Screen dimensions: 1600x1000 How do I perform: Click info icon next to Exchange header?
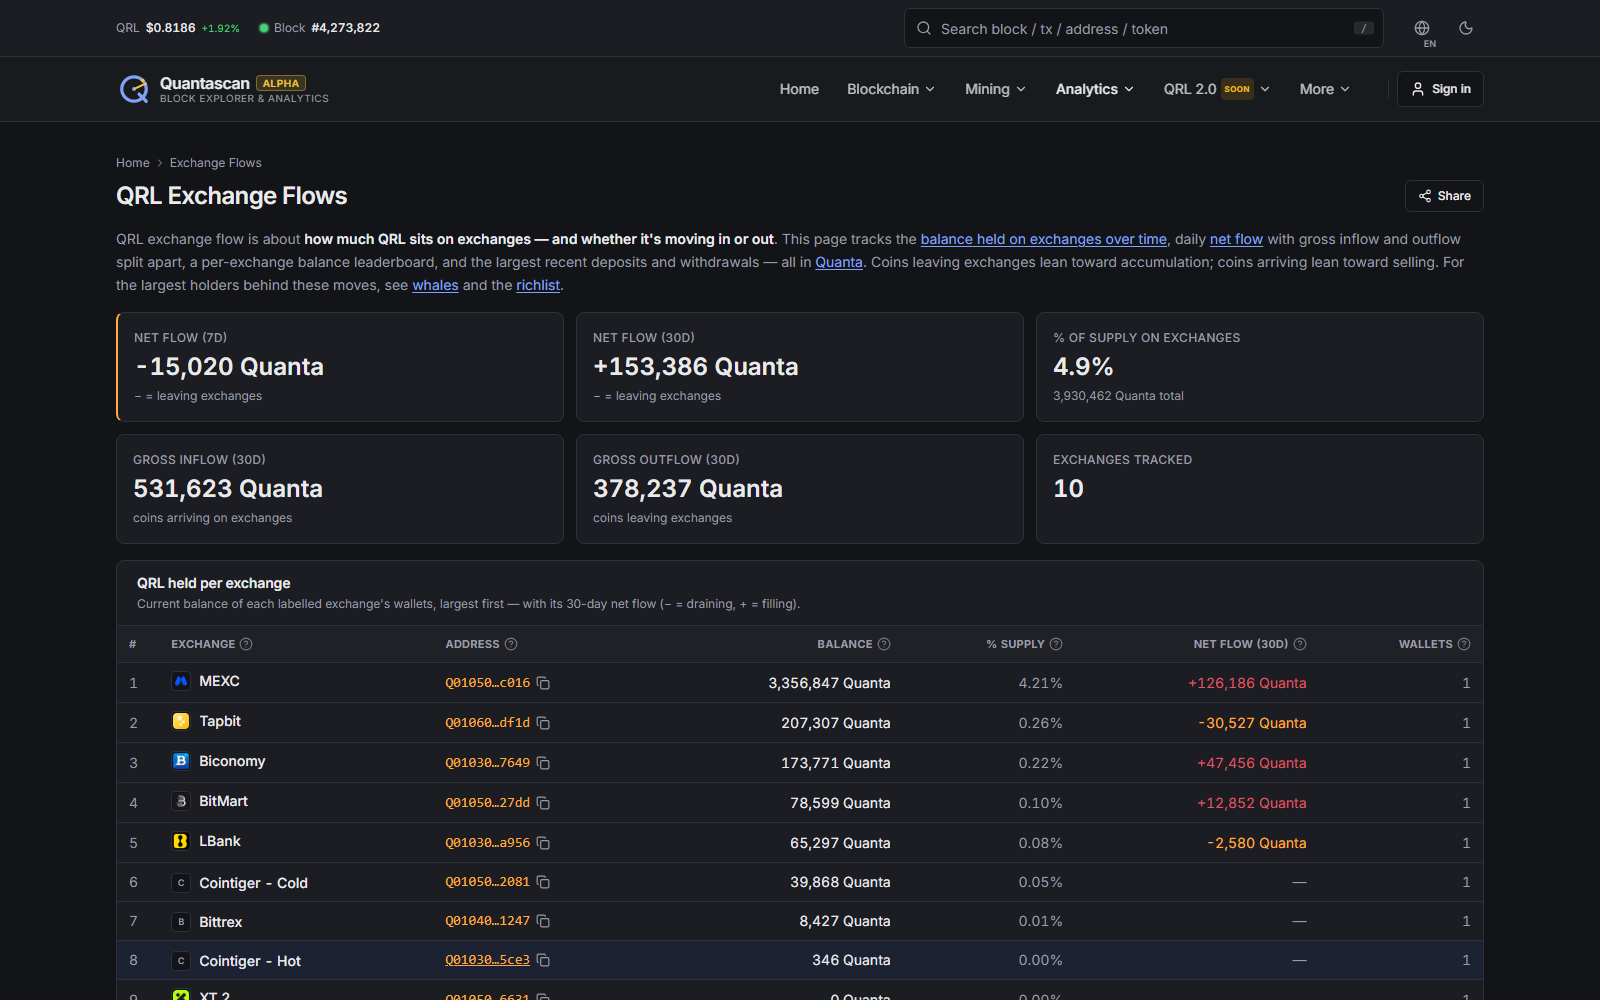246,644
